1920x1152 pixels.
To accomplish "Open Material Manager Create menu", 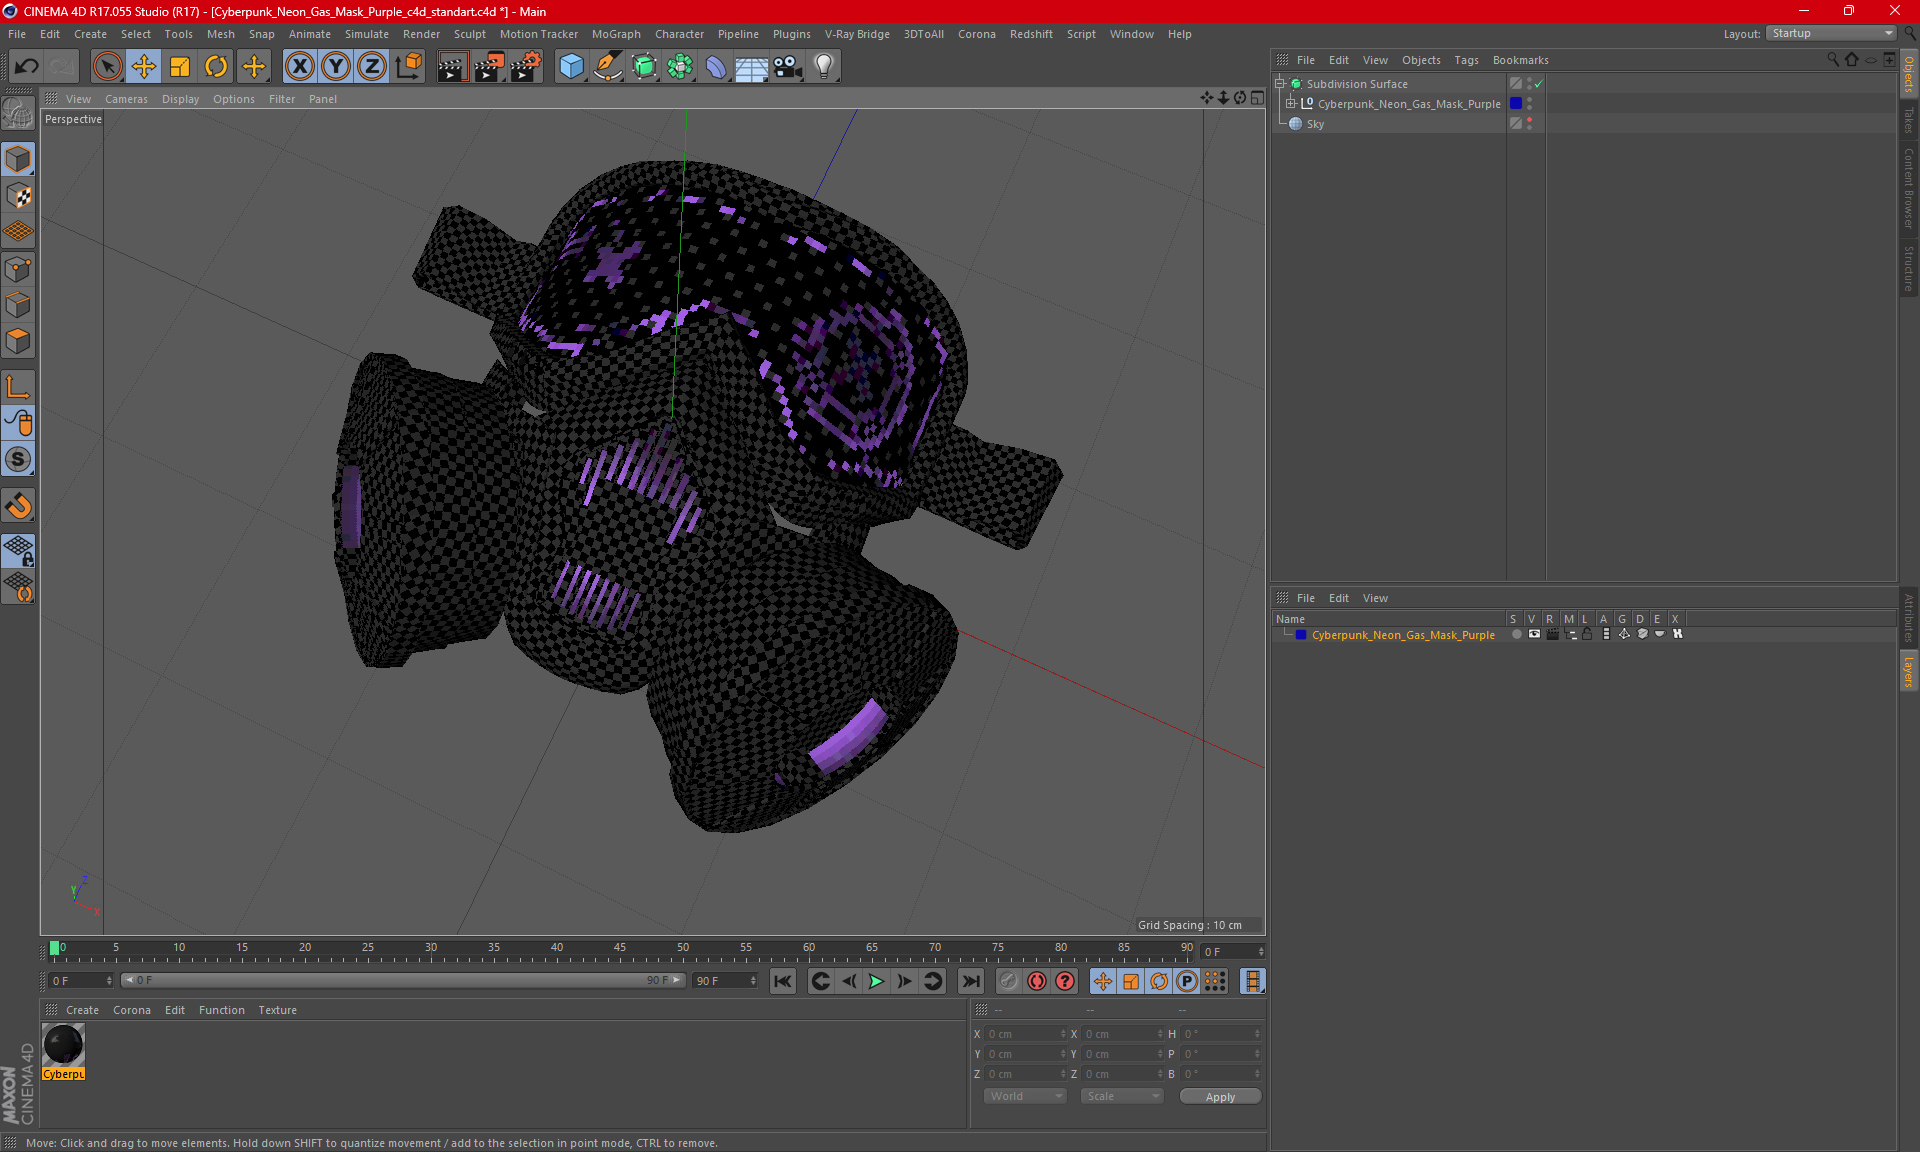I will [x=82, y=1010].
